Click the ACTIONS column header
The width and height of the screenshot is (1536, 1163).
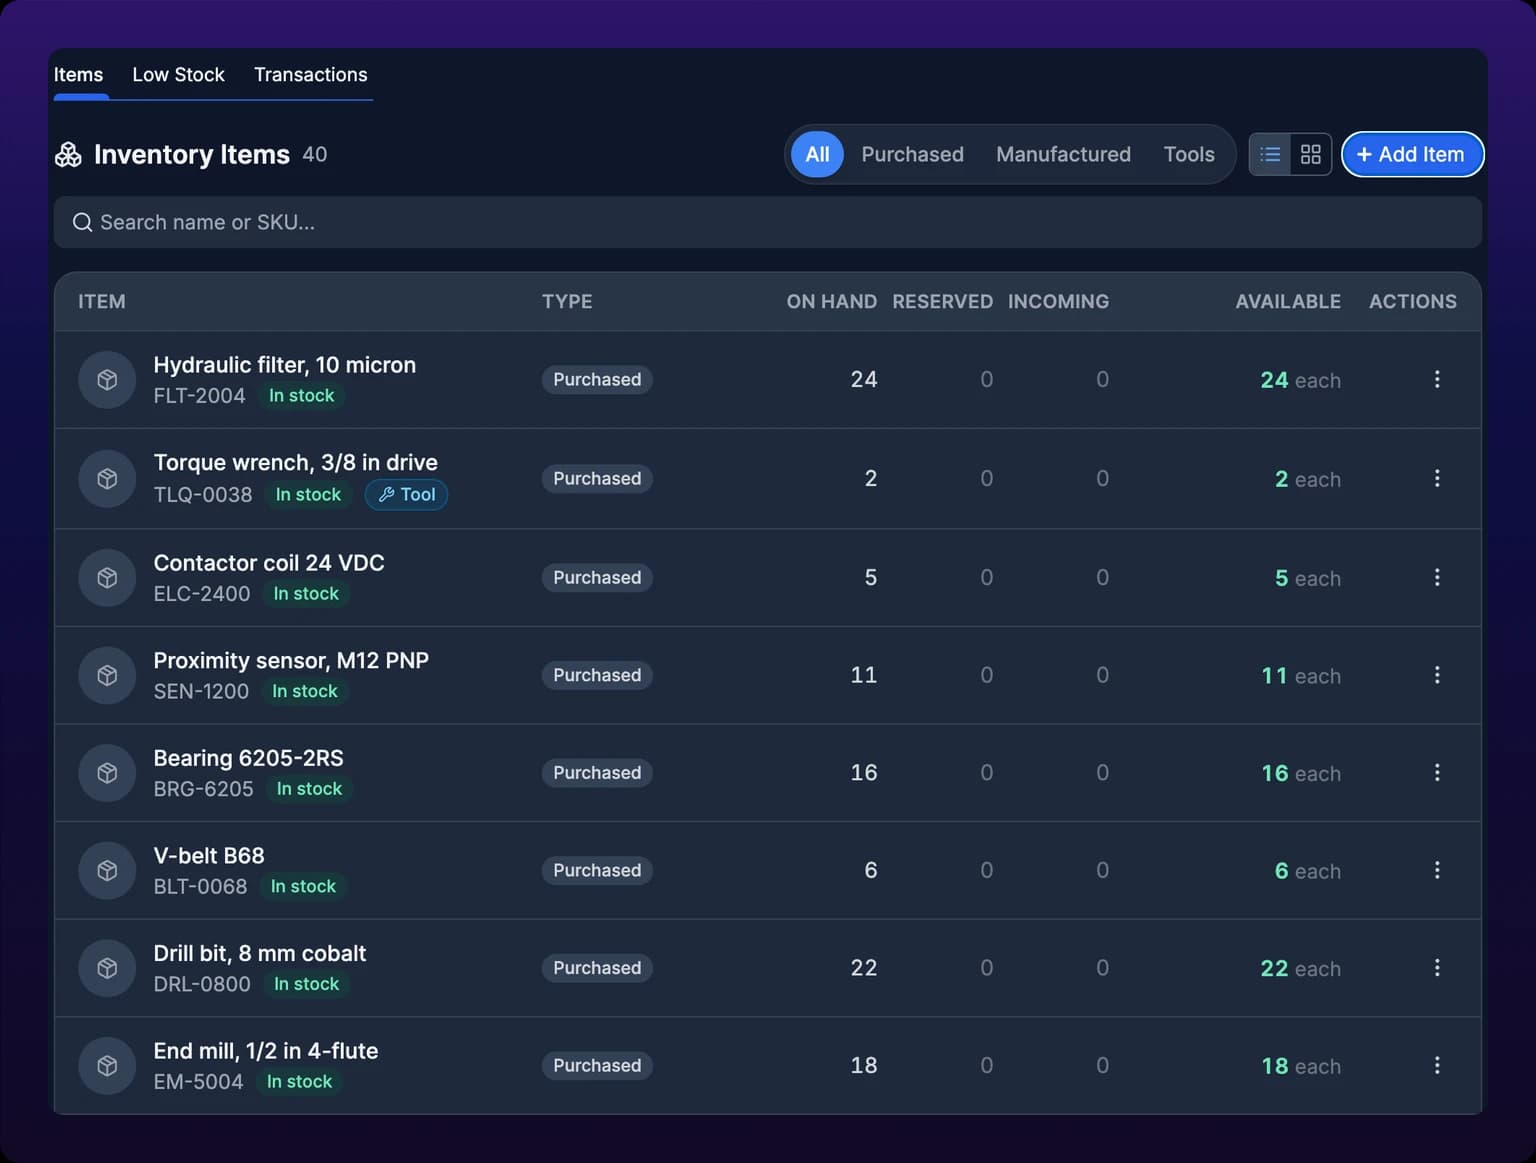click(1412, 301)
